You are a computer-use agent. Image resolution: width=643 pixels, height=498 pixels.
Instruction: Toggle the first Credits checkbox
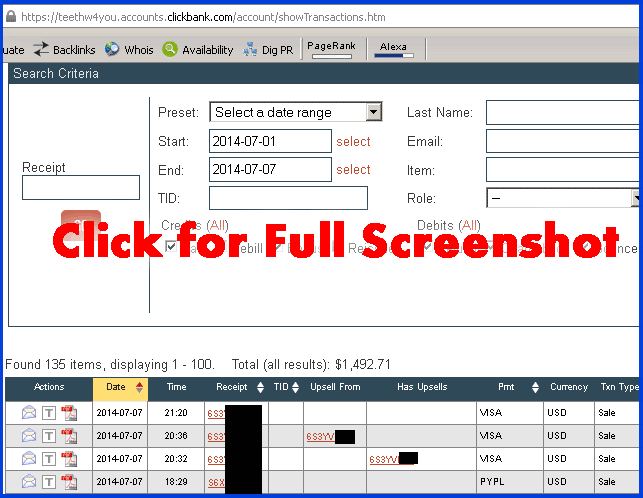click(x=171, y=247)
